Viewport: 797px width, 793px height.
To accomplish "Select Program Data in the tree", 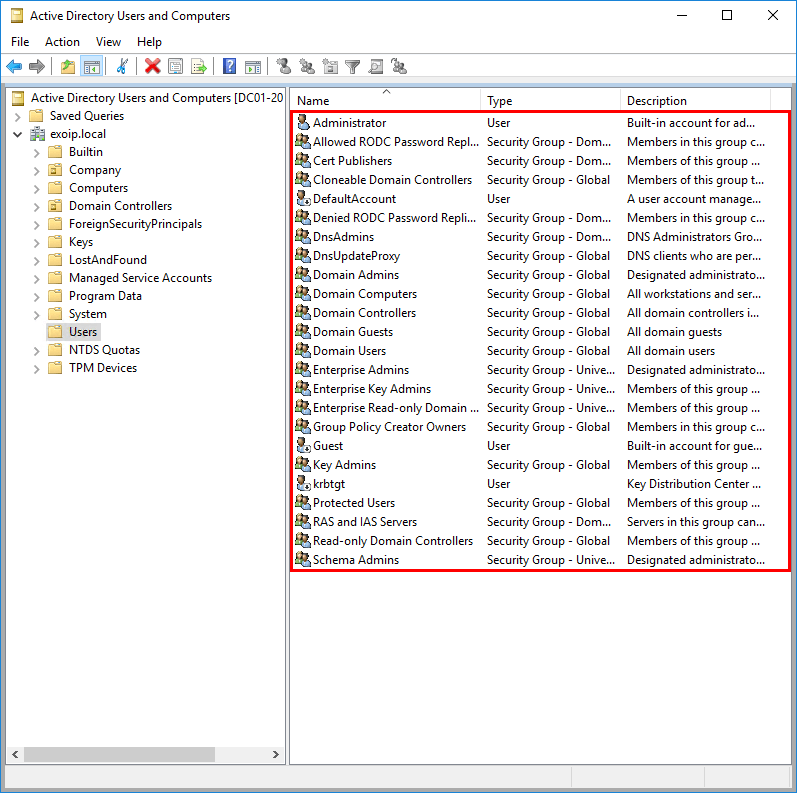I will 105,296.
